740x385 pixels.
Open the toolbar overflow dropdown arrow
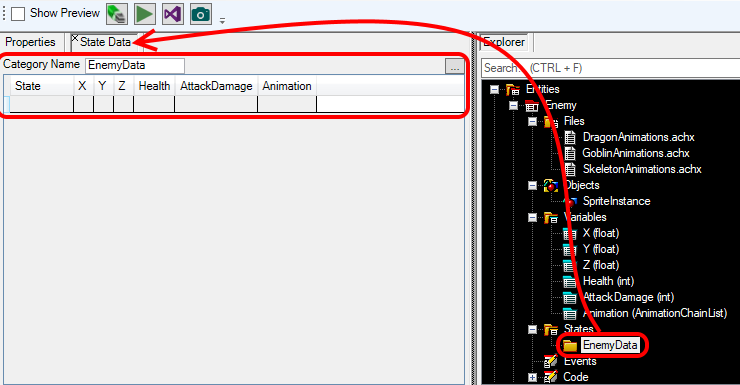tap(222, 21)
